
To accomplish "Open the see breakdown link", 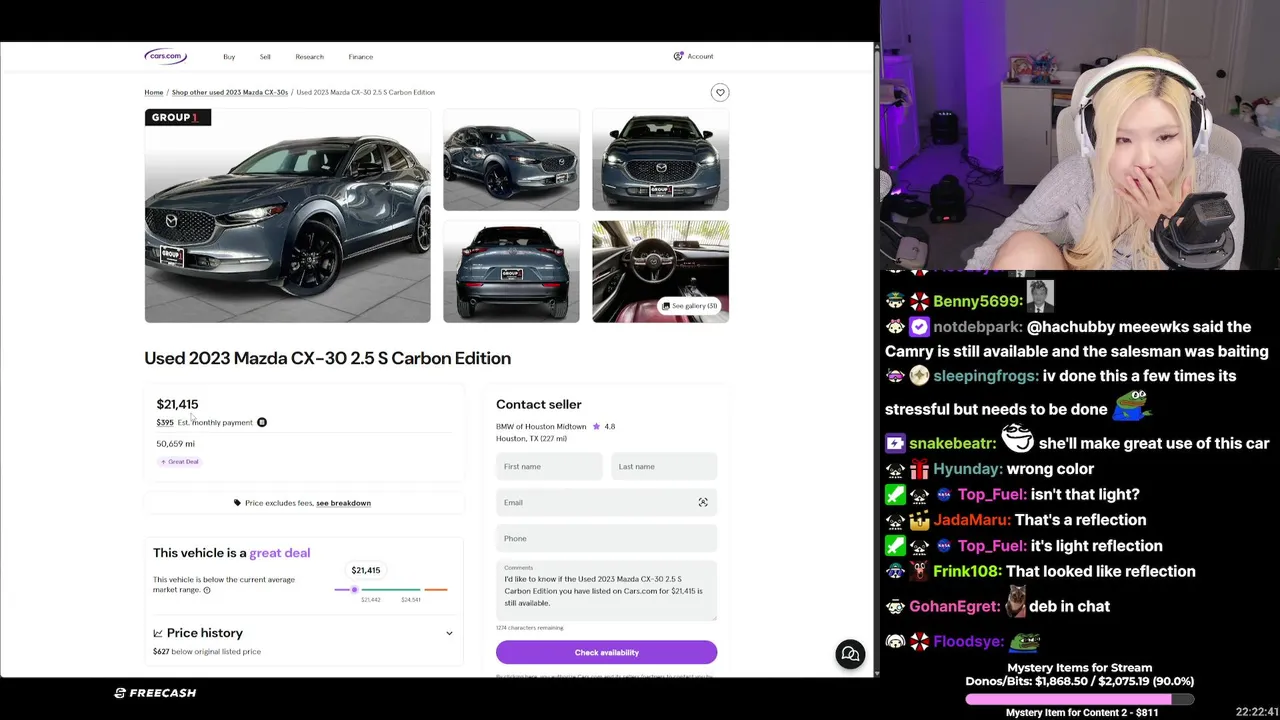I will click(x=343, y=503).
